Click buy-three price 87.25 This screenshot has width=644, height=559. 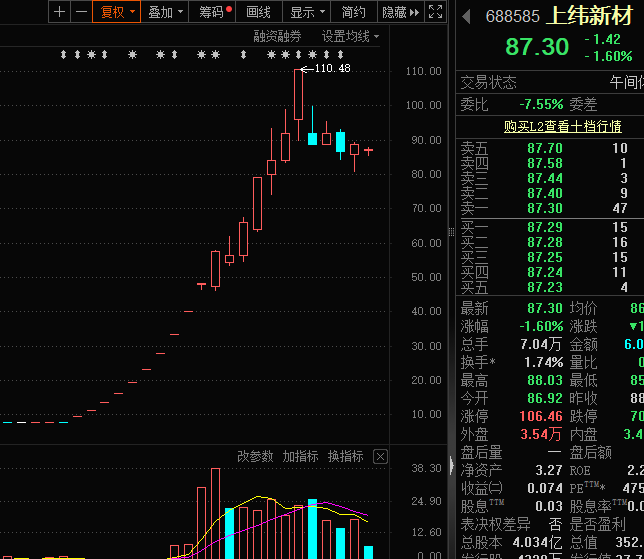545,257
